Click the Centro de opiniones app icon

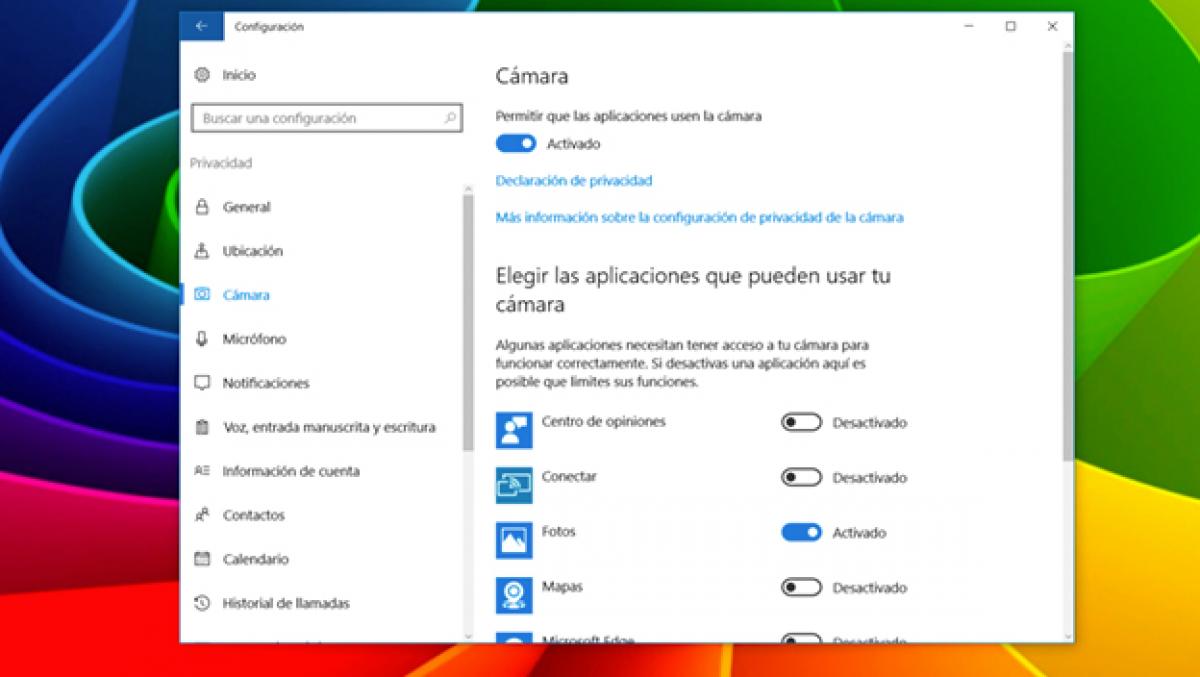coord(514,430)
